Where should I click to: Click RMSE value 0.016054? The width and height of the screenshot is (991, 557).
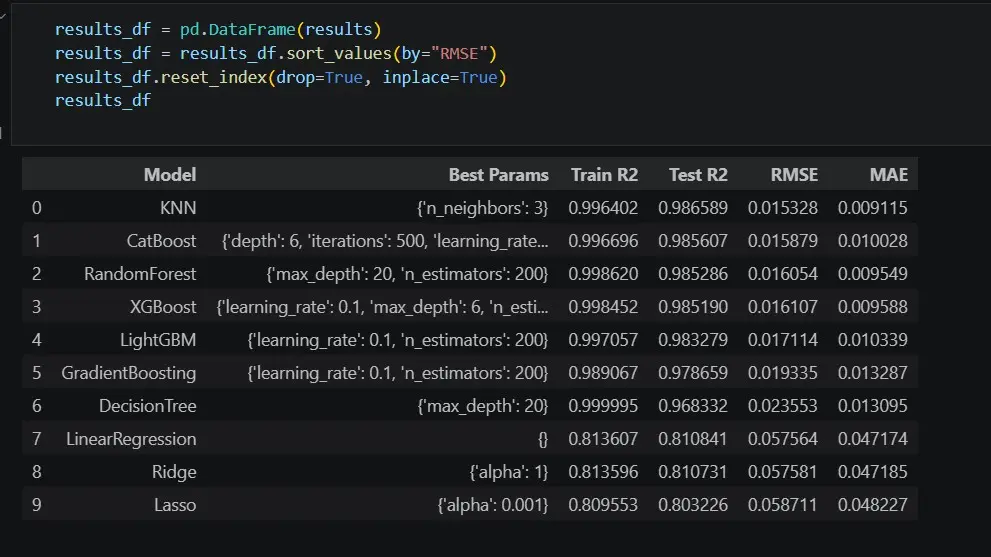click(x=782, y=274)
